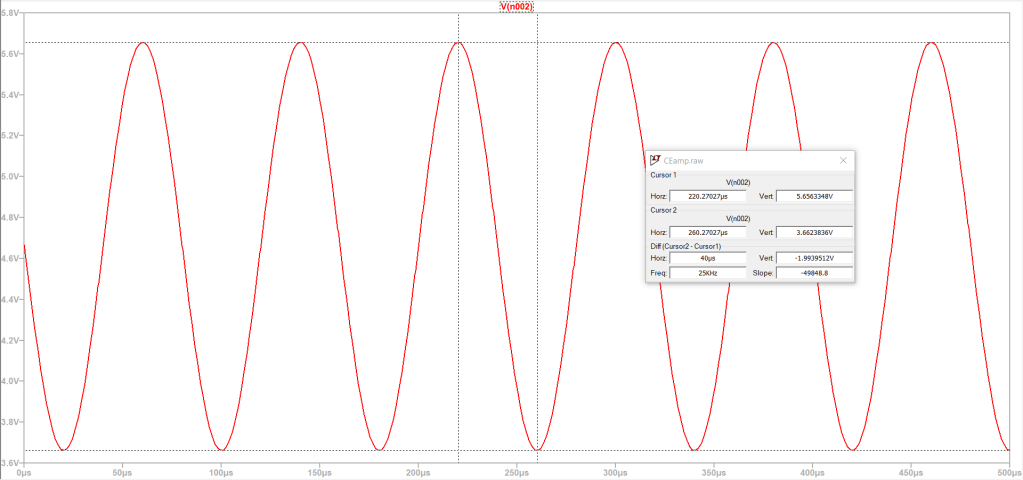This screenshot has height=480, width=1023.
Task: Click the Cursor 2 Horz field
Action: pyautogui.click(x=707, y=232)
